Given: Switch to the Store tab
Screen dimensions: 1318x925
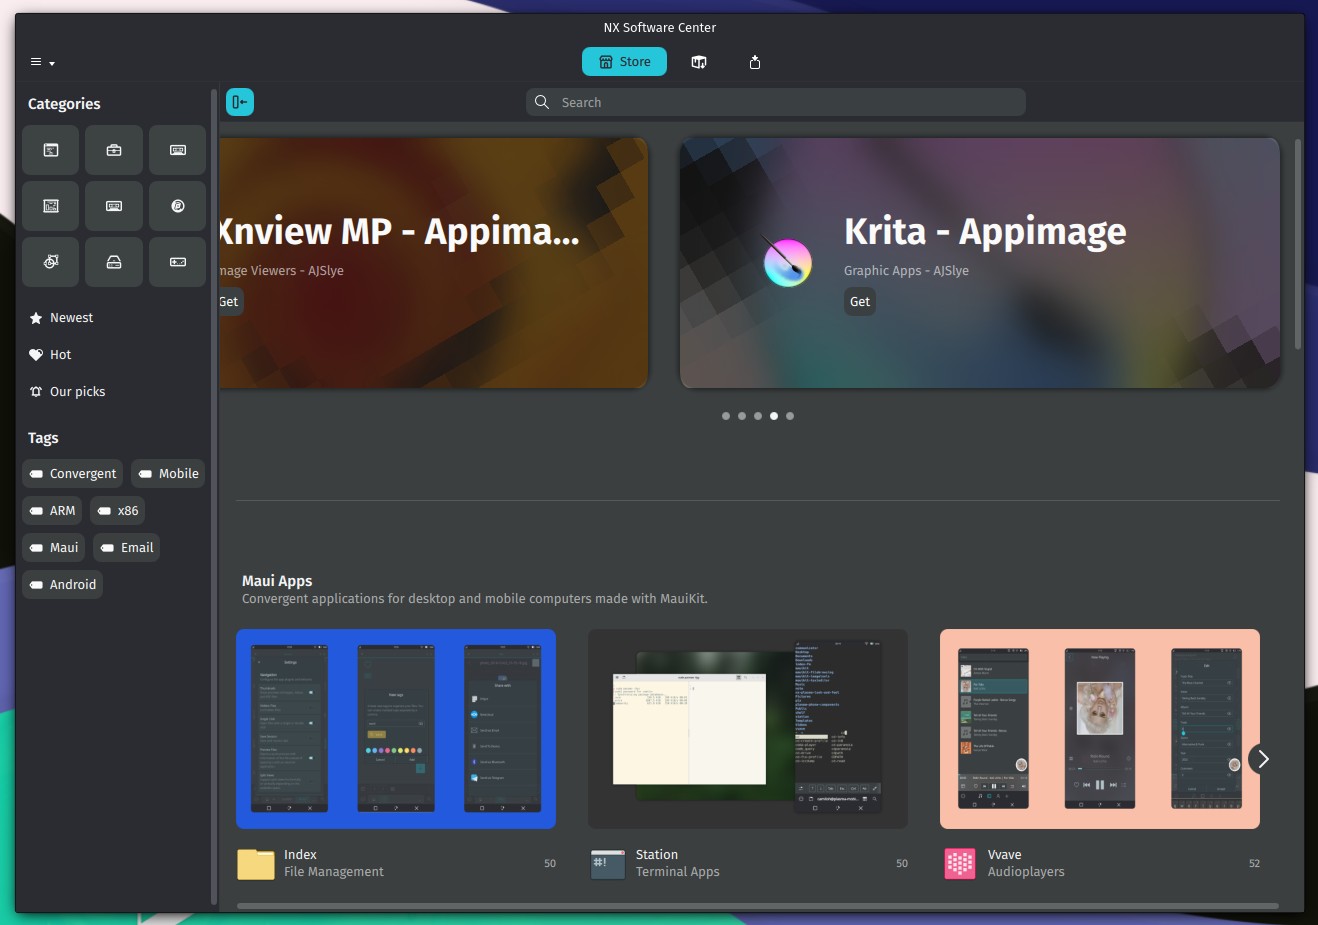Looking at the screenshot, I should coord(625,62).
